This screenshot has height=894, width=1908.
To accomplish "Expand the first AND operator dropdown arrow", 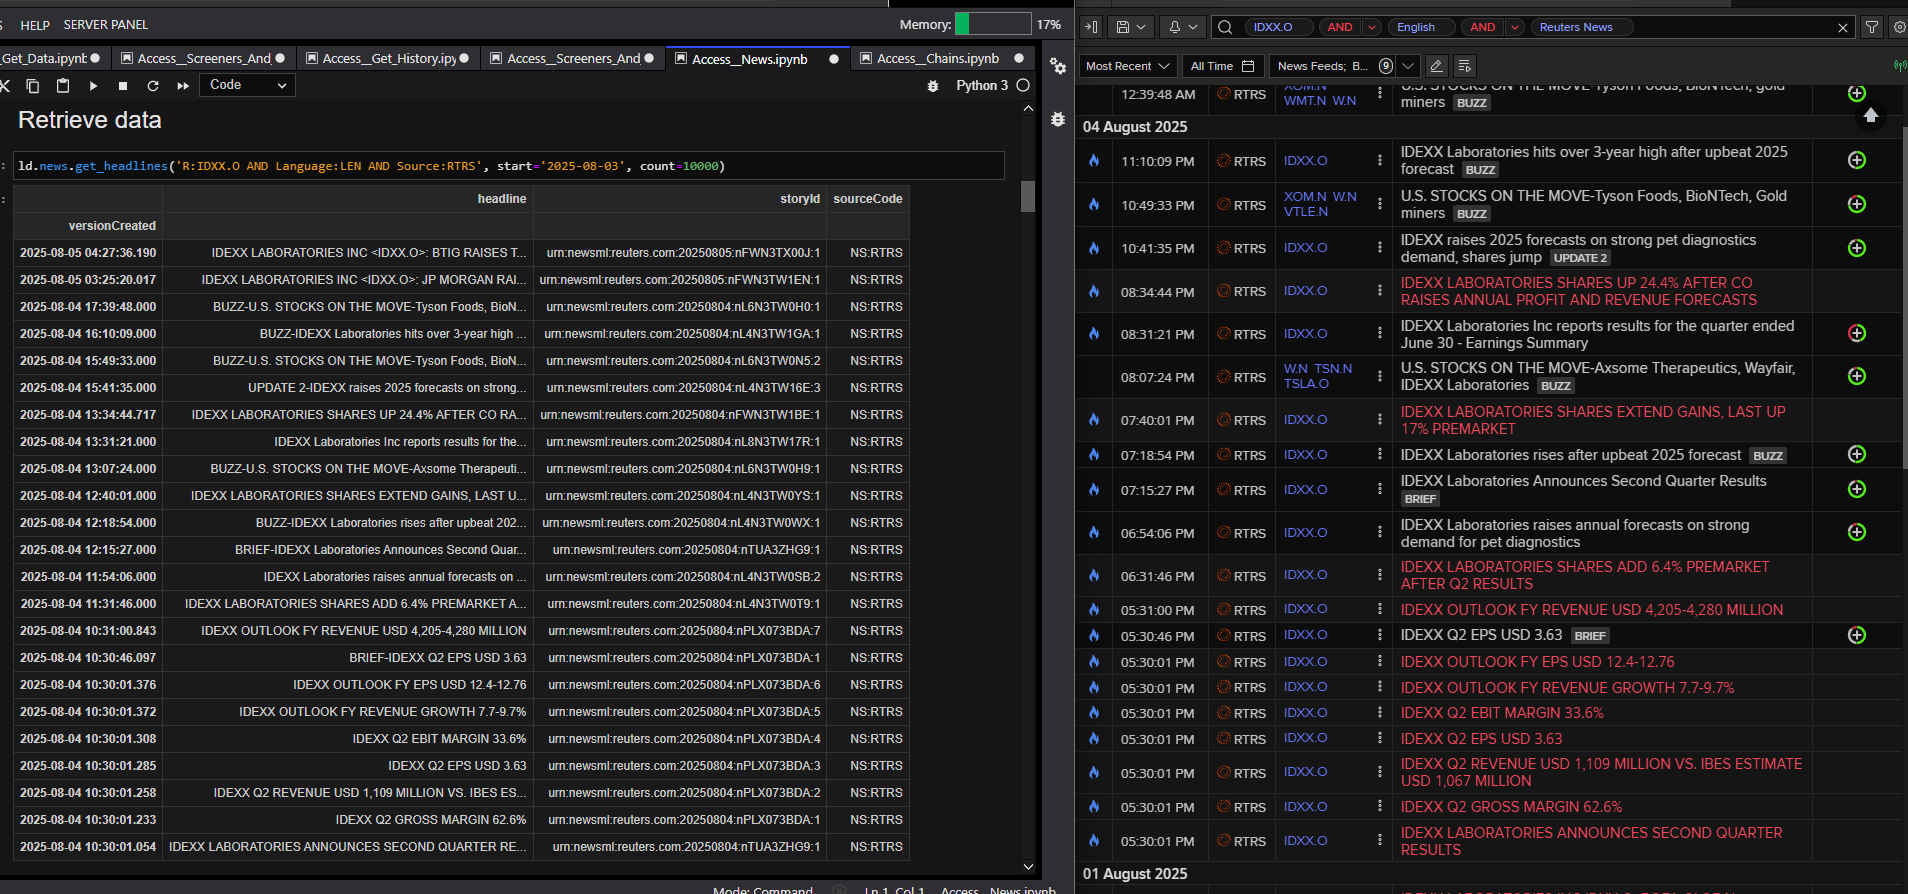I will click(1372, 27).
